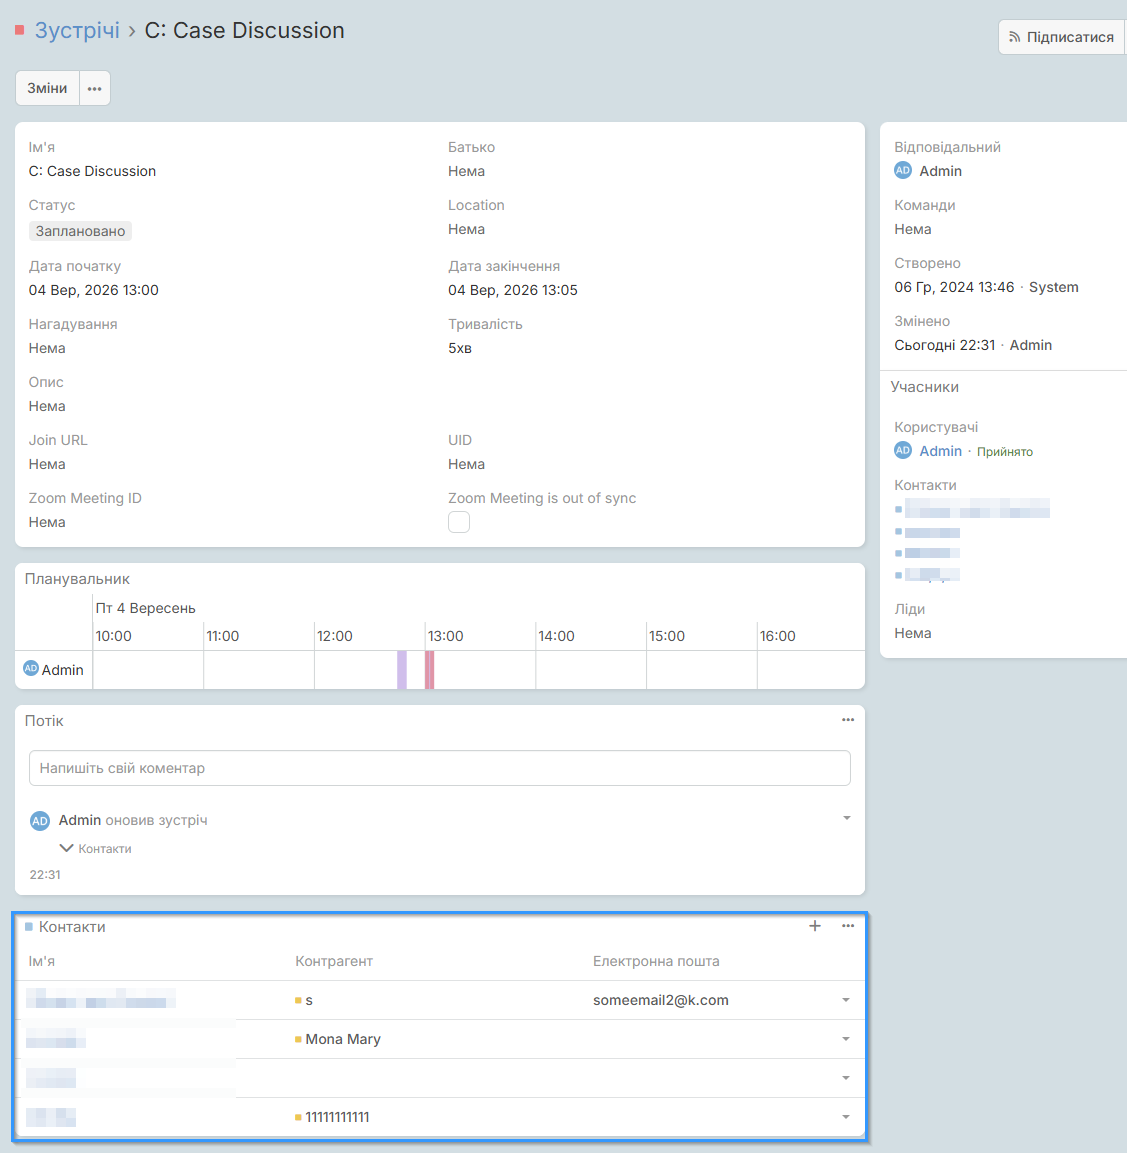Expand the Контакти details in the stream post

(x=96, y=848)
